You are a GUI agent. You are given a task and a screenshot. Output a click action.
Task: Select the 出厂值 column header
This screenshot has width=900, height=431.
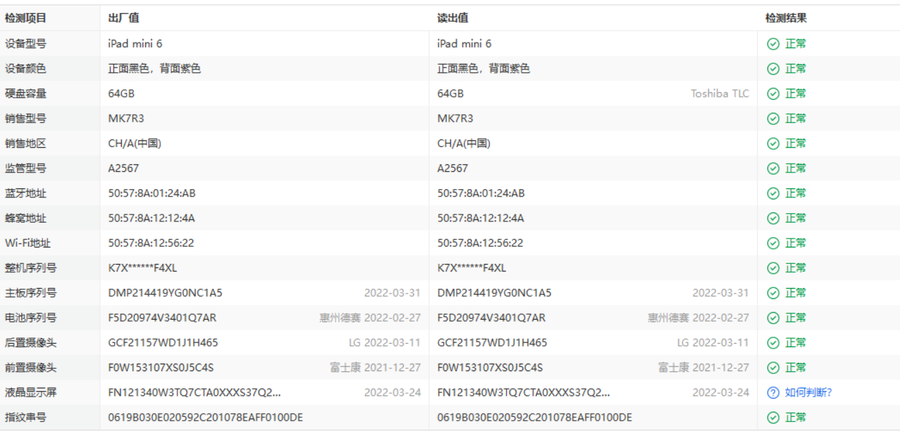point(123,18)
